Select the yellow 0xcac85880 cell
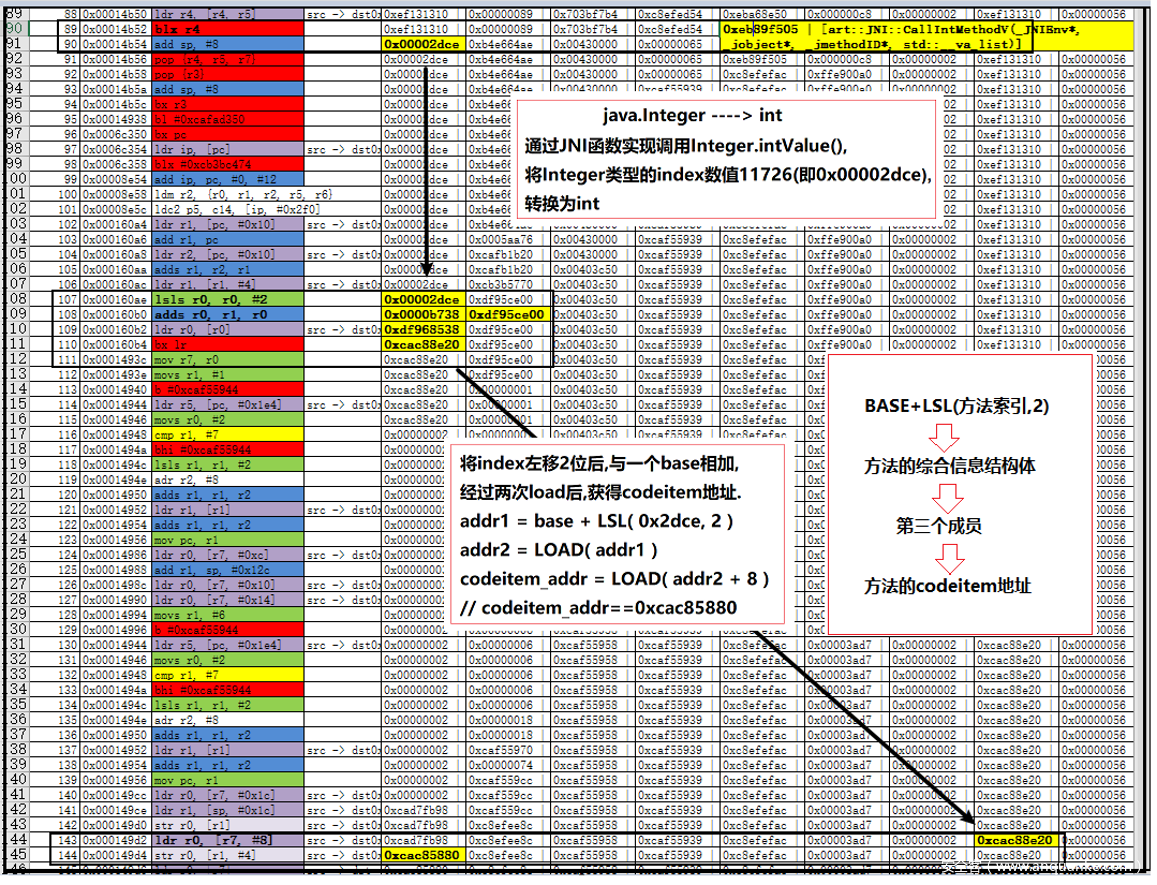The image size is (1157, 885). point(424,855)
